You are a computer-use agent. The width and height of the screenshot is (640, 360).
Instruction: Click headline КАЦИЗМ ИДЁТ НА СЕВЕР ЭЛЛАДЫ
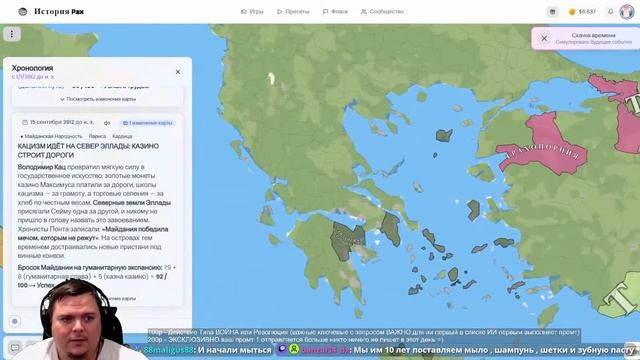coord(88,151)
